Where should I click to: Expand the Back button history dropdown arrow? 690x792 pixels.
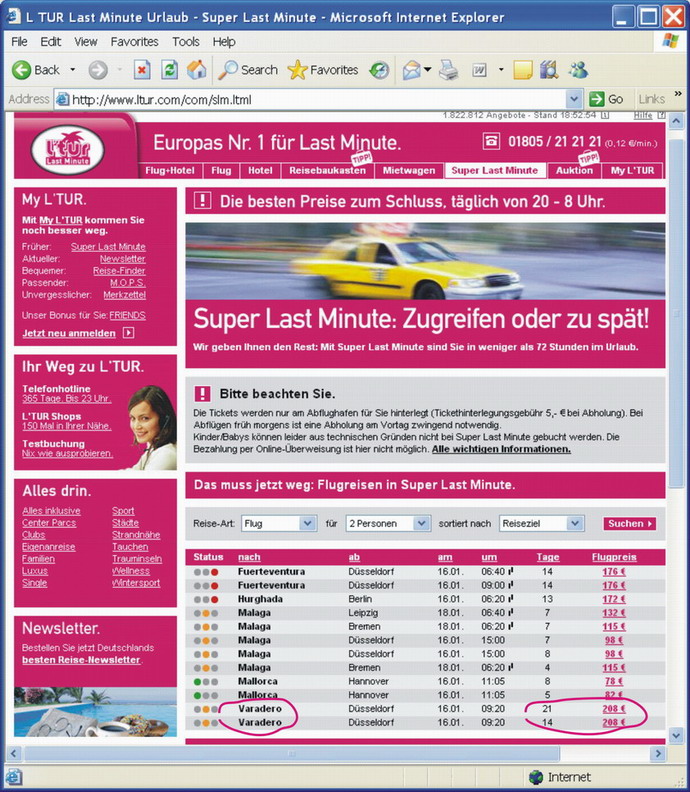72,70
